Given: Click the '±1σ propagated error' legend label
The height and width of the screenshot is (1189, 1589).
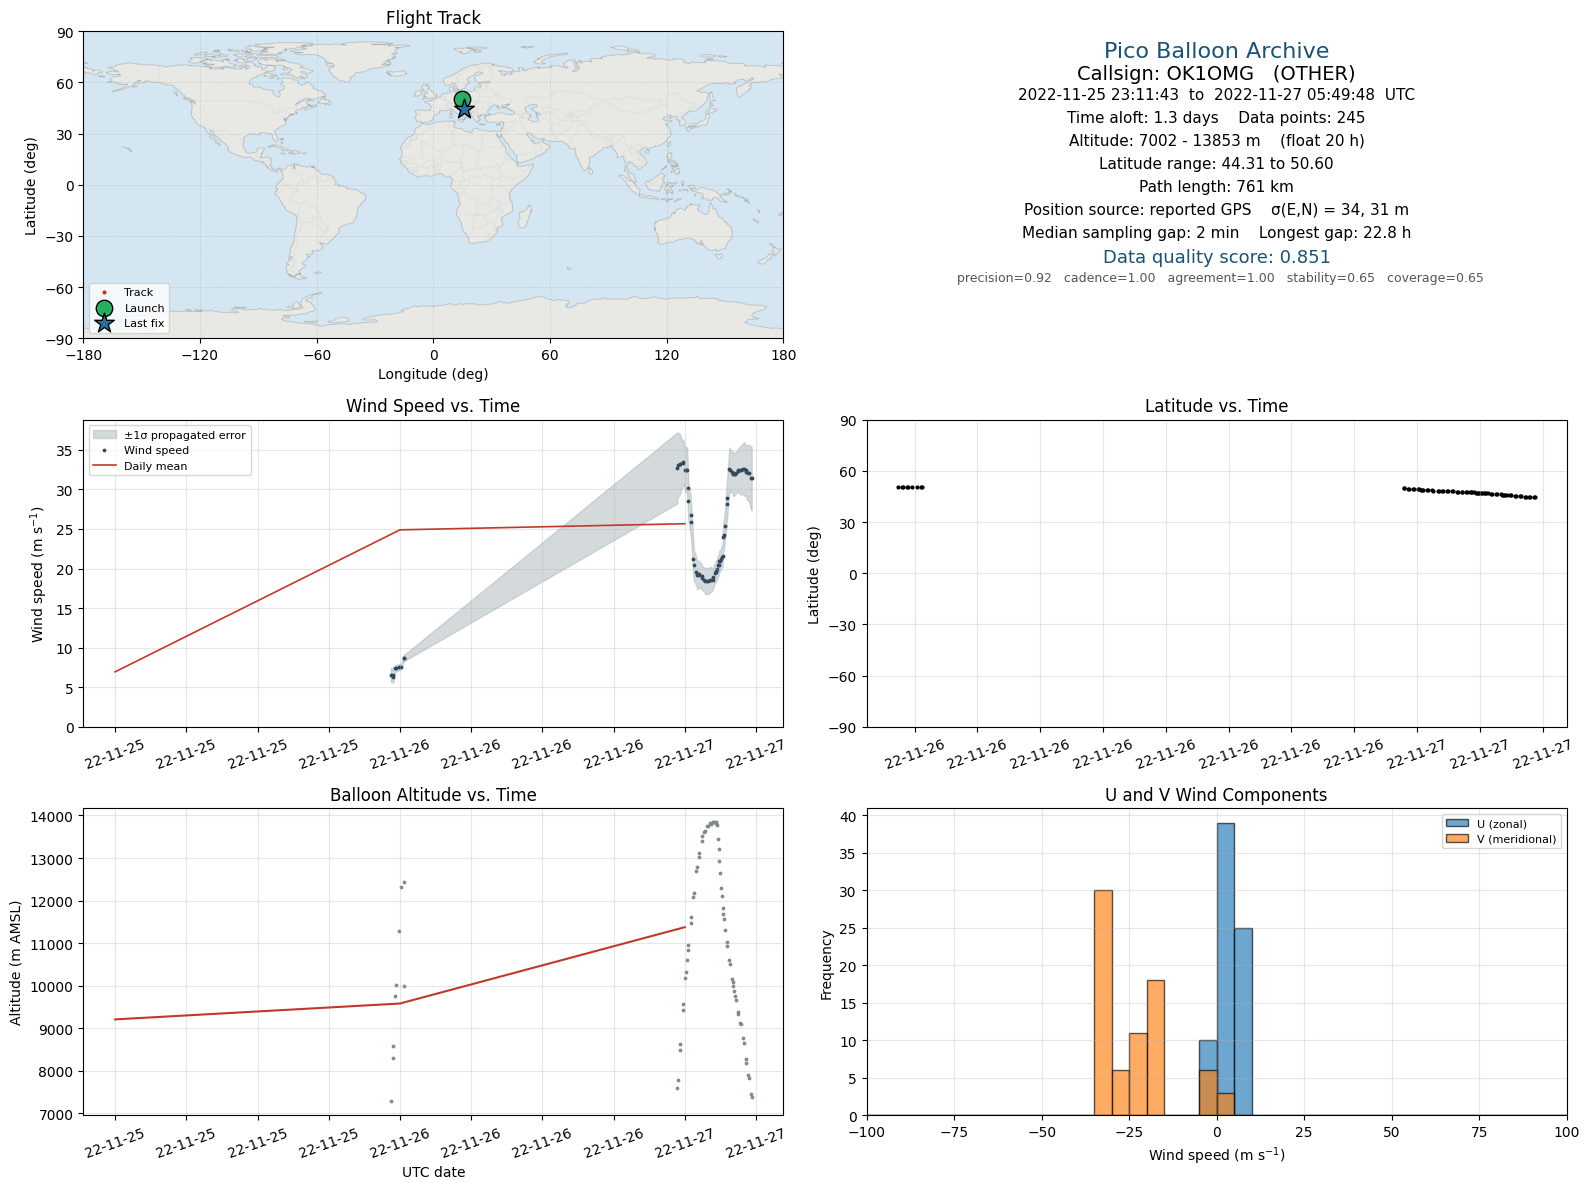Looking at the screenshot, I should coord(185,435).
